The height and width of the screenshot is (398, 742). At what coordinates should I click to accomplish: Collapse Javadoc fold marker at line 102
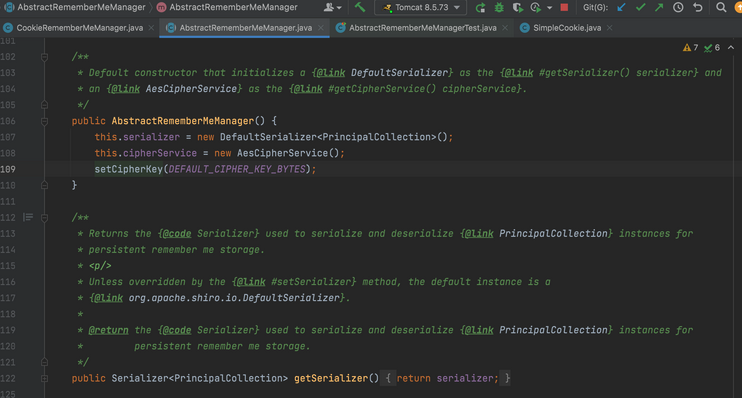pos(44,57)
